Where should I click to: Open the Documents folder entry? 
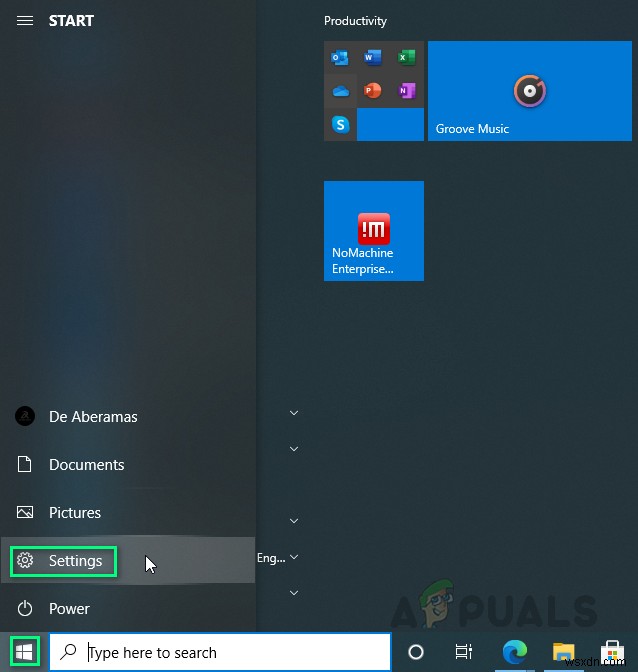click(x=128, y=465)
